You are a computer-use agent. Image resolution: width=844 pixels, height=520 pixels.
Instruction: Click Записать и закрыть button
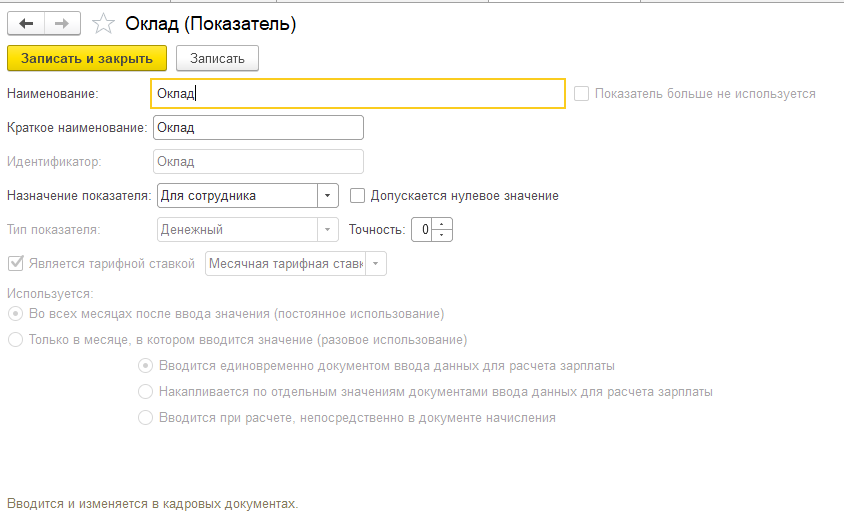(87, 58)
